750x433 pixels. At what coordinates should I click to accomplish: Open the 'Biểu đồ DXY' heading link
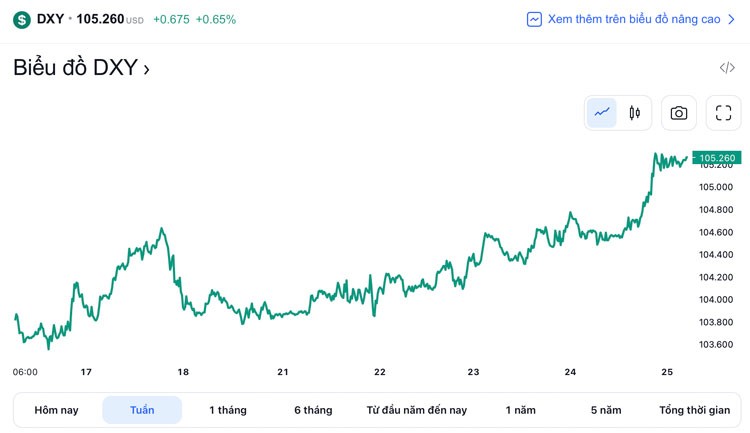click(x=81, y=68)
